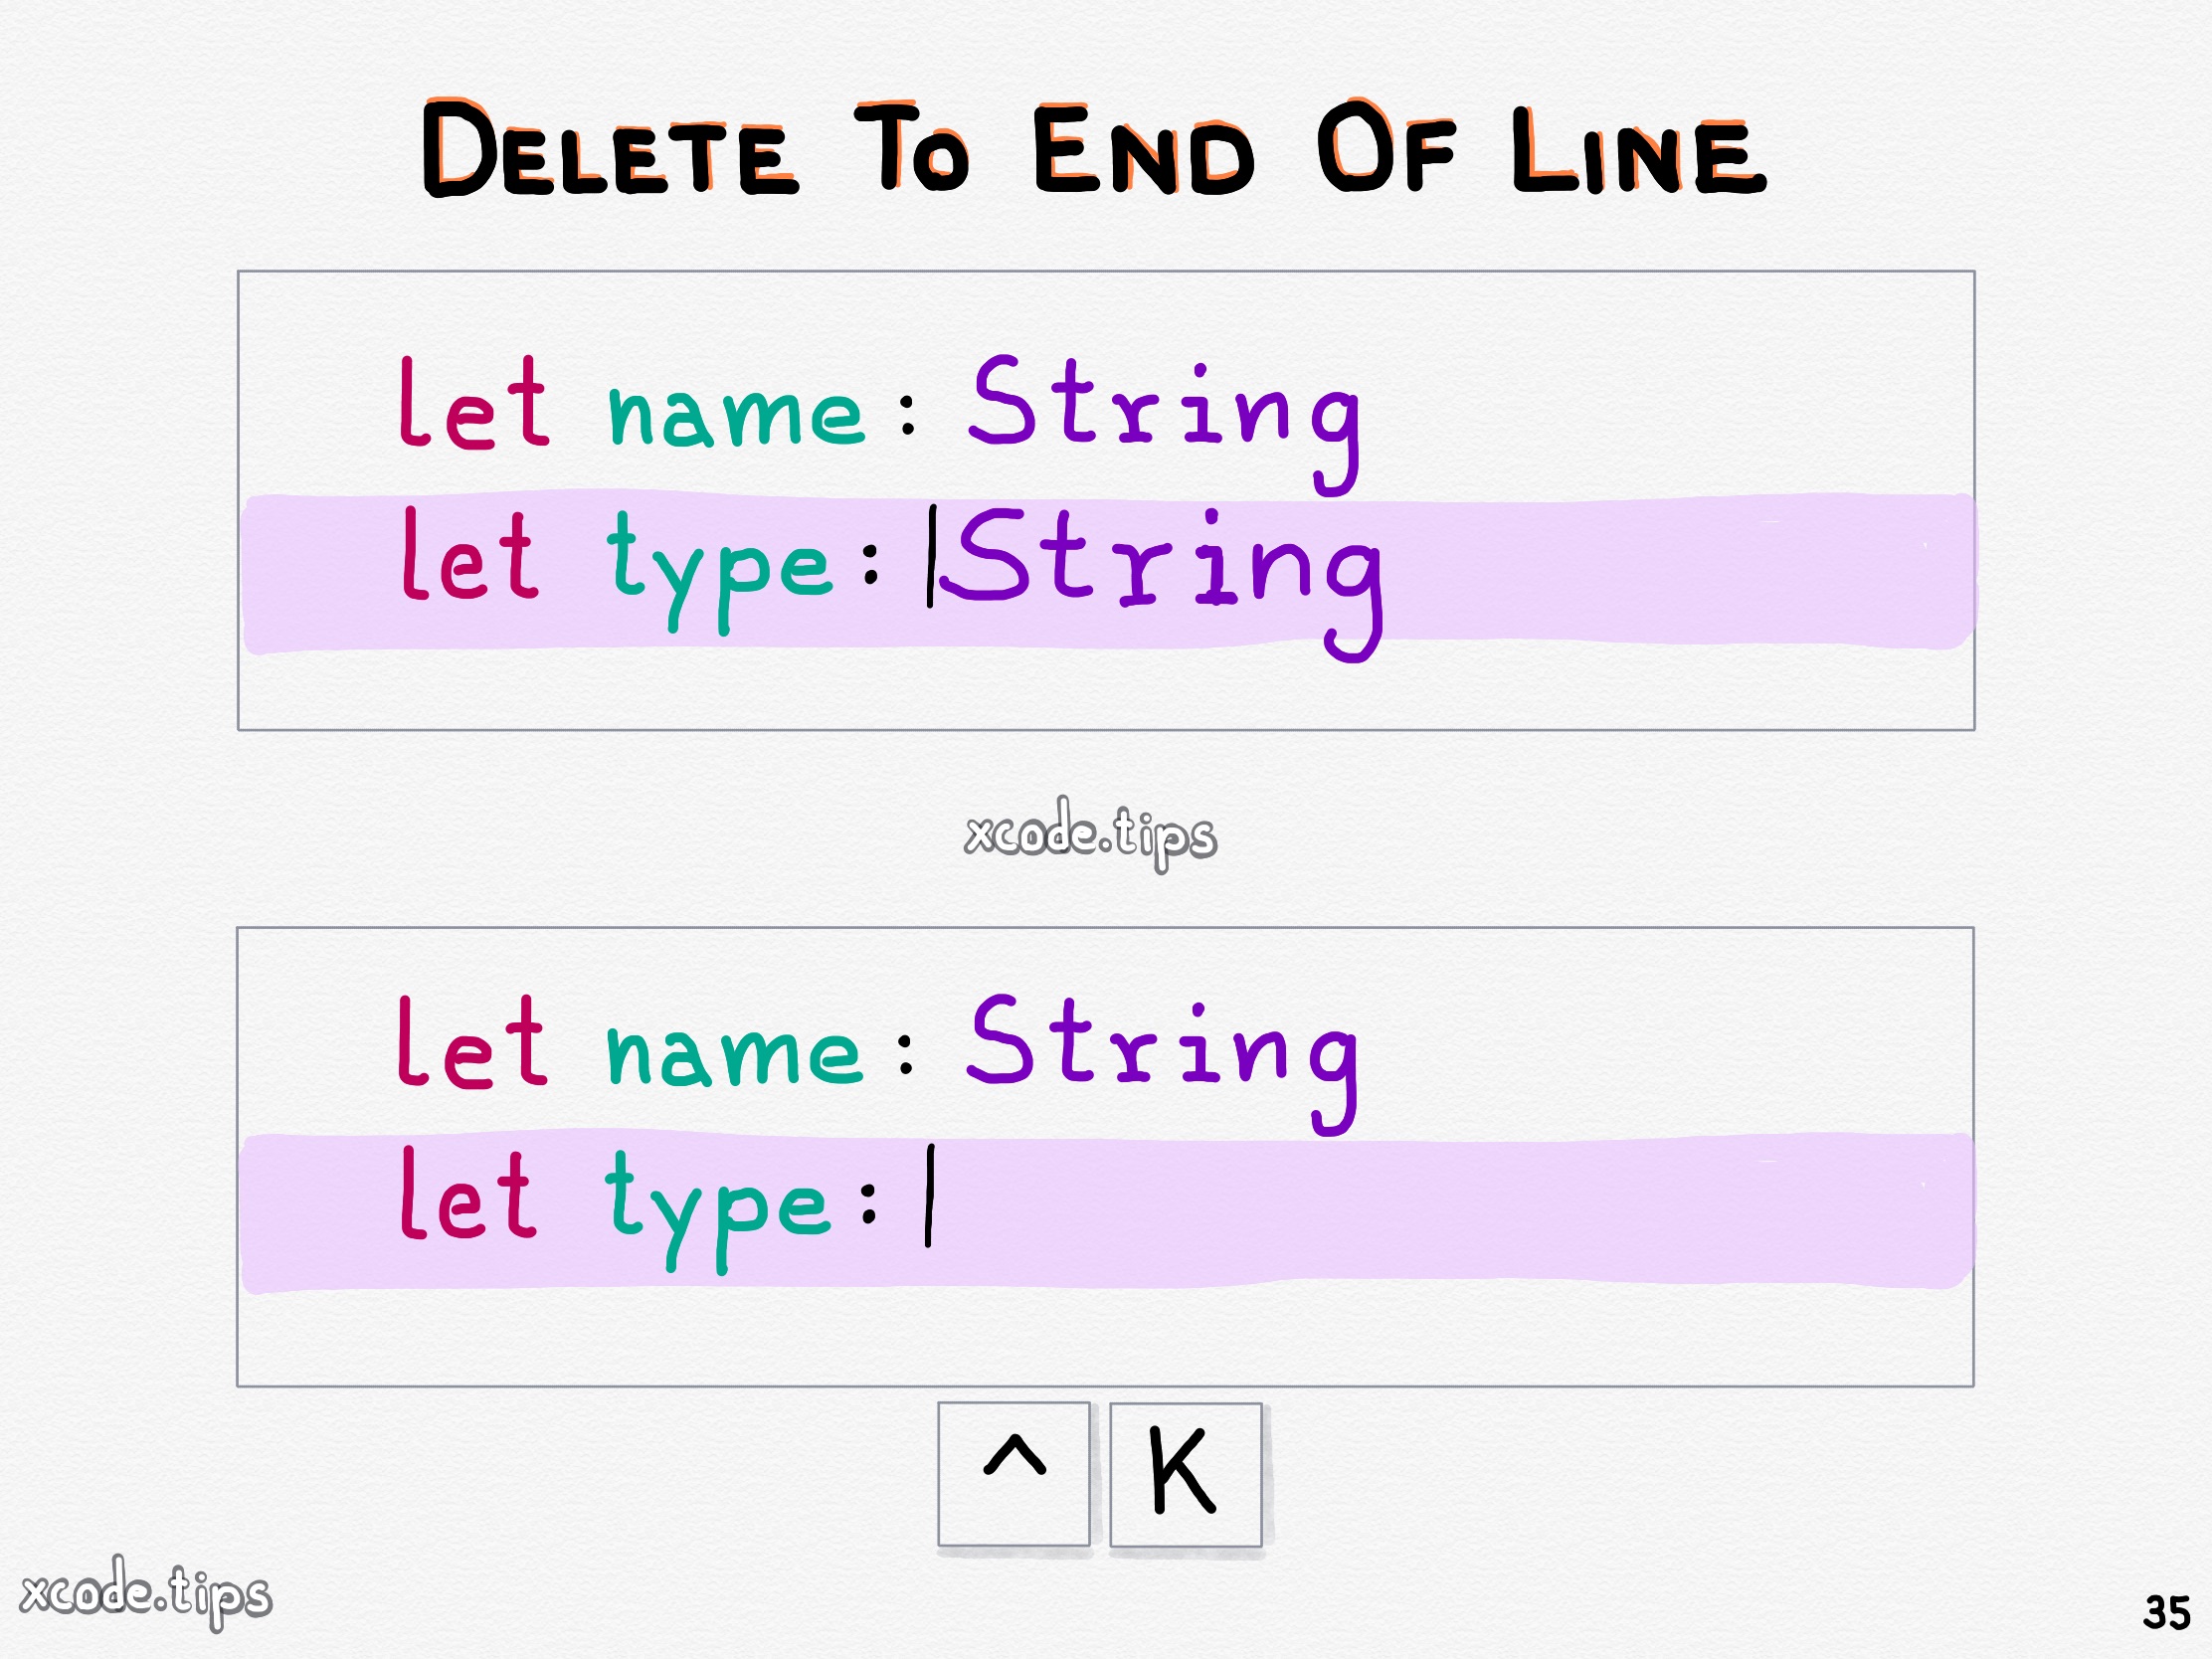Click "name" in the lower code box

tap(734, 1052)
